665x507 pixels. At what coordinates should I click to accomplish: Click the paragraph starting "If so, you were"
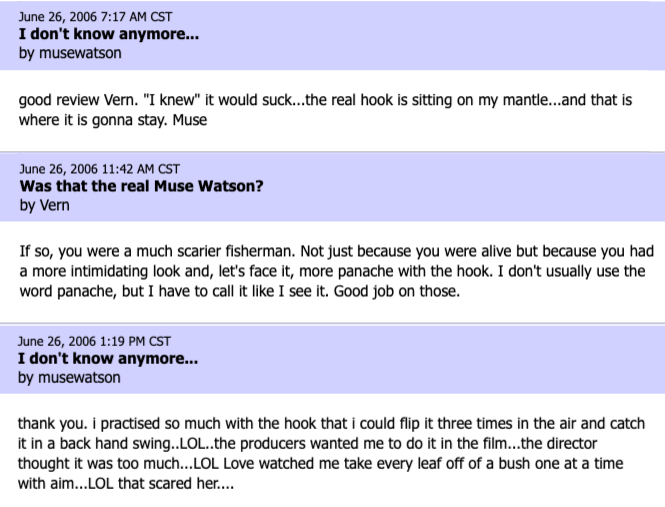pos(337,271)
